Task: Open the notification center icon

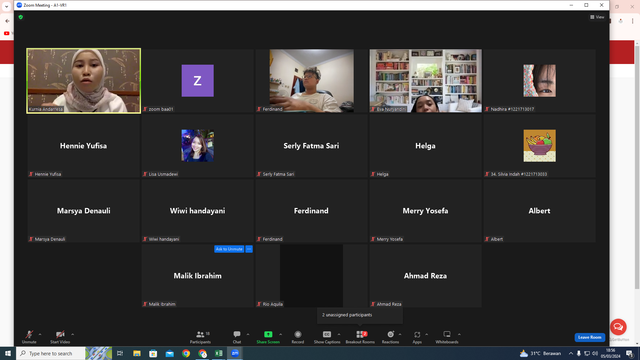Action: click(629, 353)
